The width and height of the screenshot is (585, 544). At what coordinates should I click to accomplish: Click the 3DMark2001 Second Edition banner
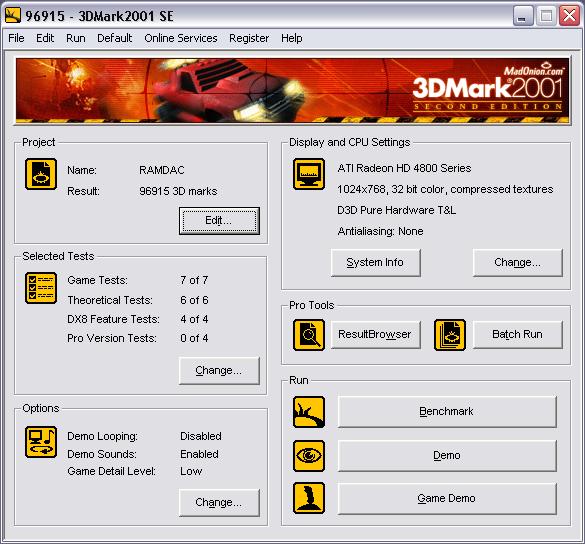click(292, 90)
